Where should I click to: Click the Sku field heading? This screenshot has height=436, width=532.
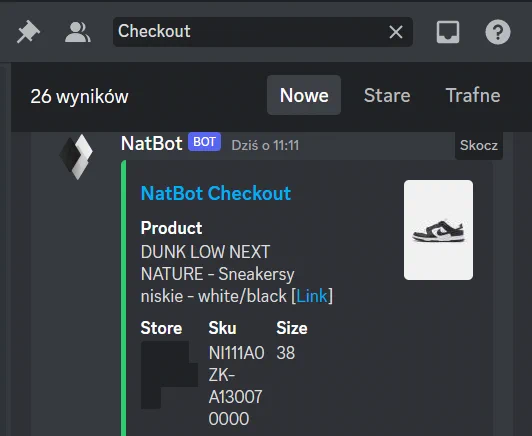(222, 328)
